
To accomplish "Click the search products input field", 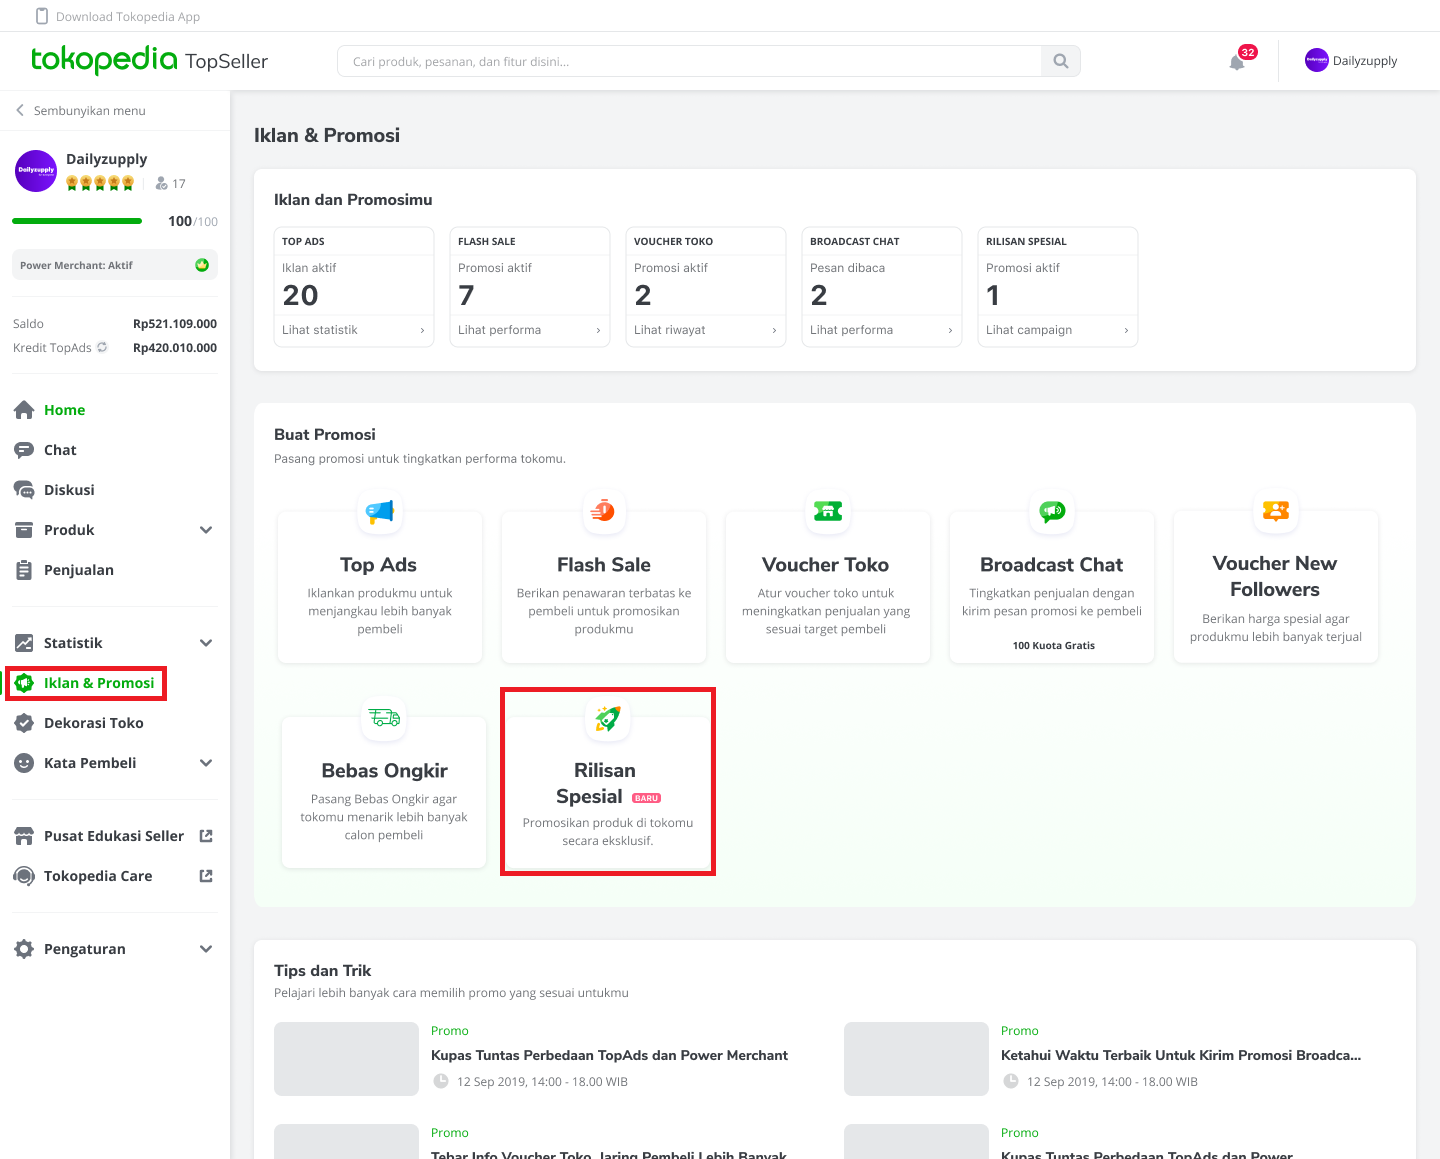I will (x=690, y=61).
